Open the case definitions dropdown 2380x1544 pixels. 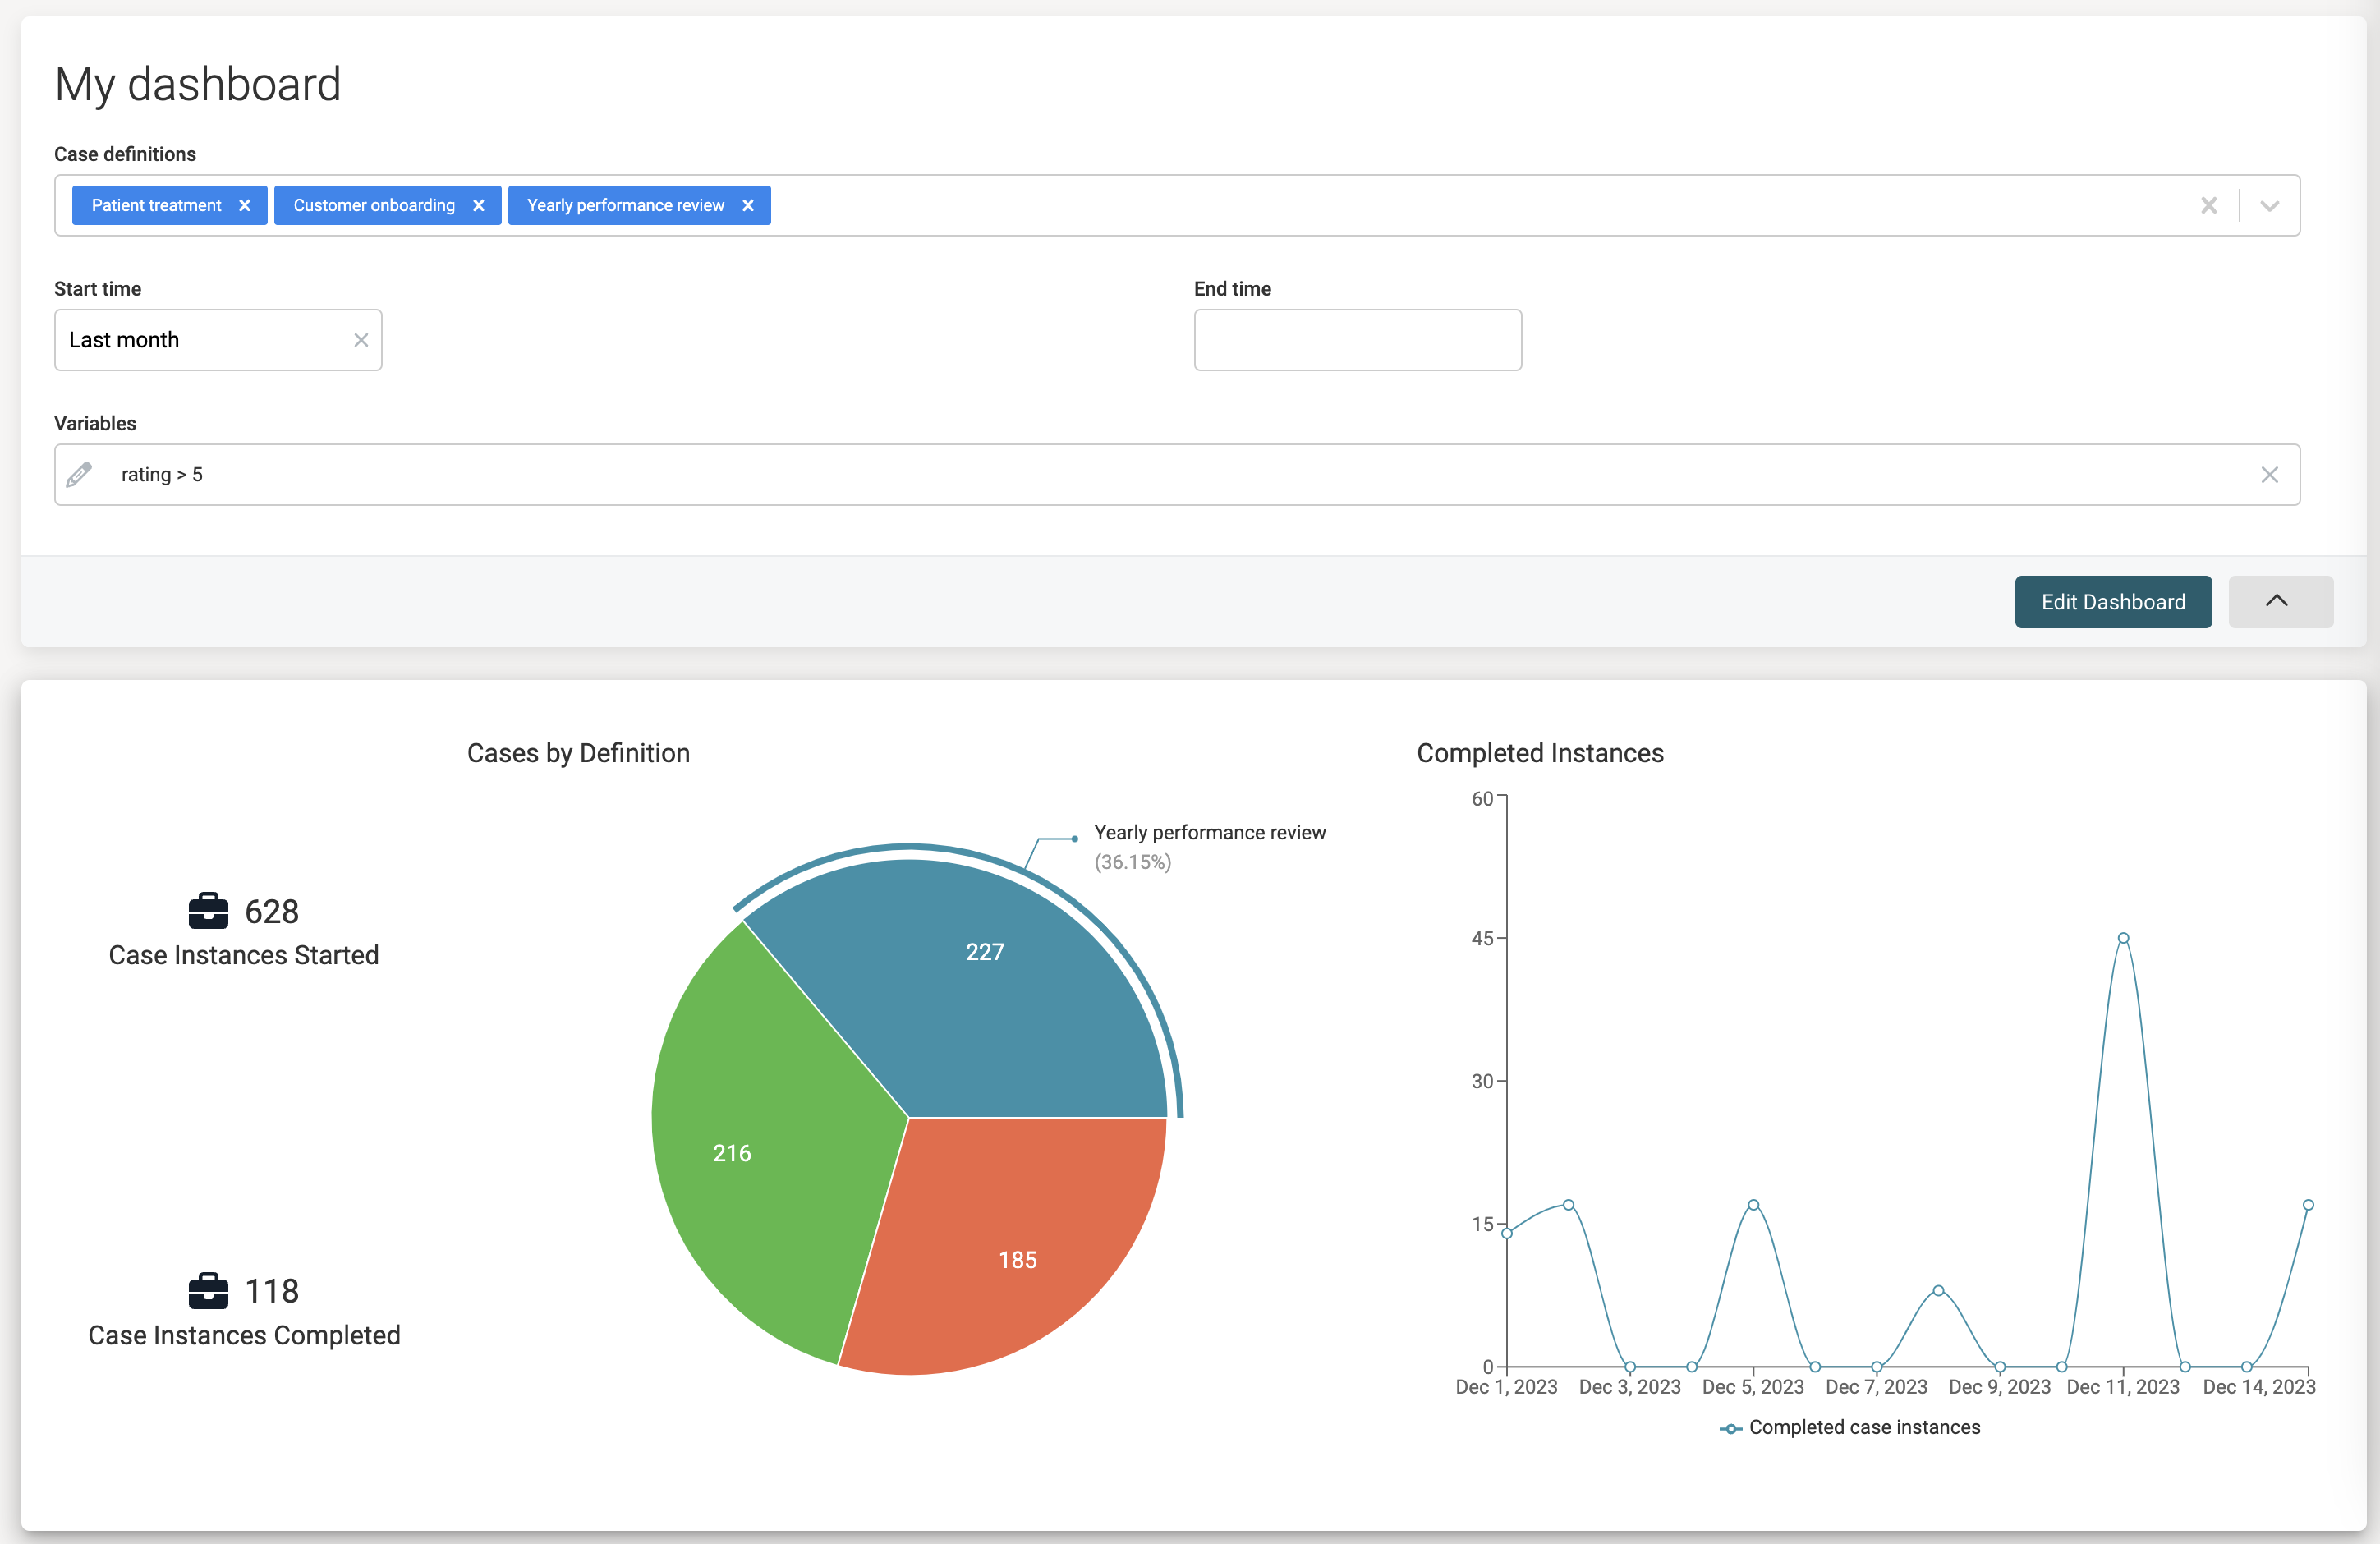click(x=2269, y=205)
